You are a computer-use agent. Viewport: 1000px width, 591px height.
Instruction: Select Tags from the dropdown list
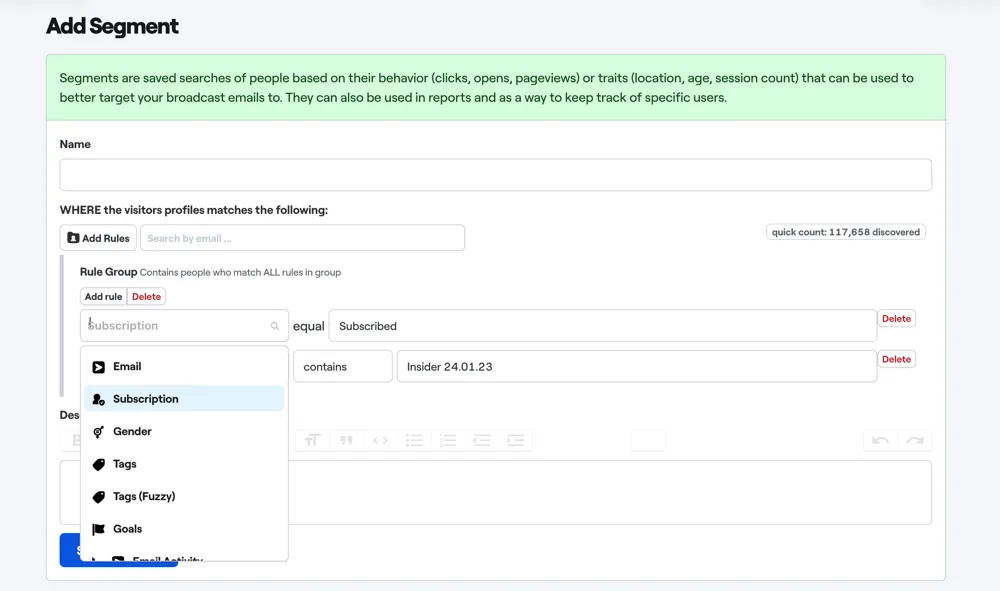pos(125,464)
